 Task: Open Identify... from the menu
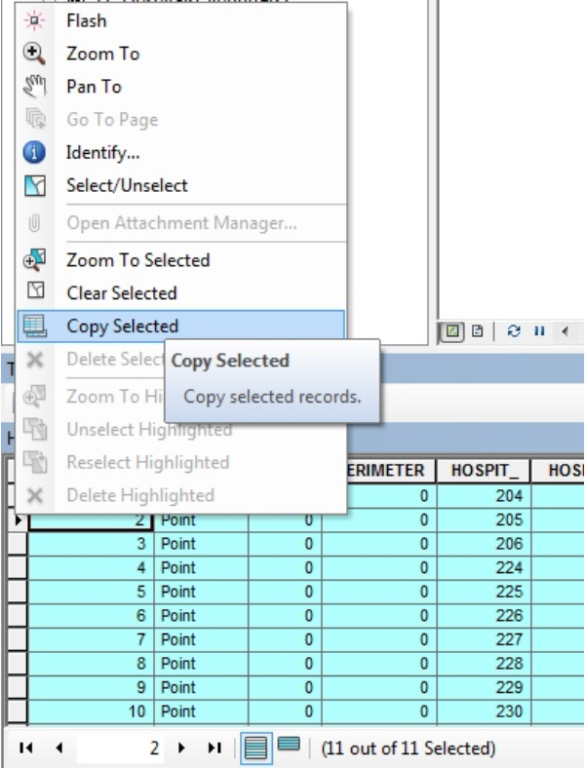click(x=181, y=152)
